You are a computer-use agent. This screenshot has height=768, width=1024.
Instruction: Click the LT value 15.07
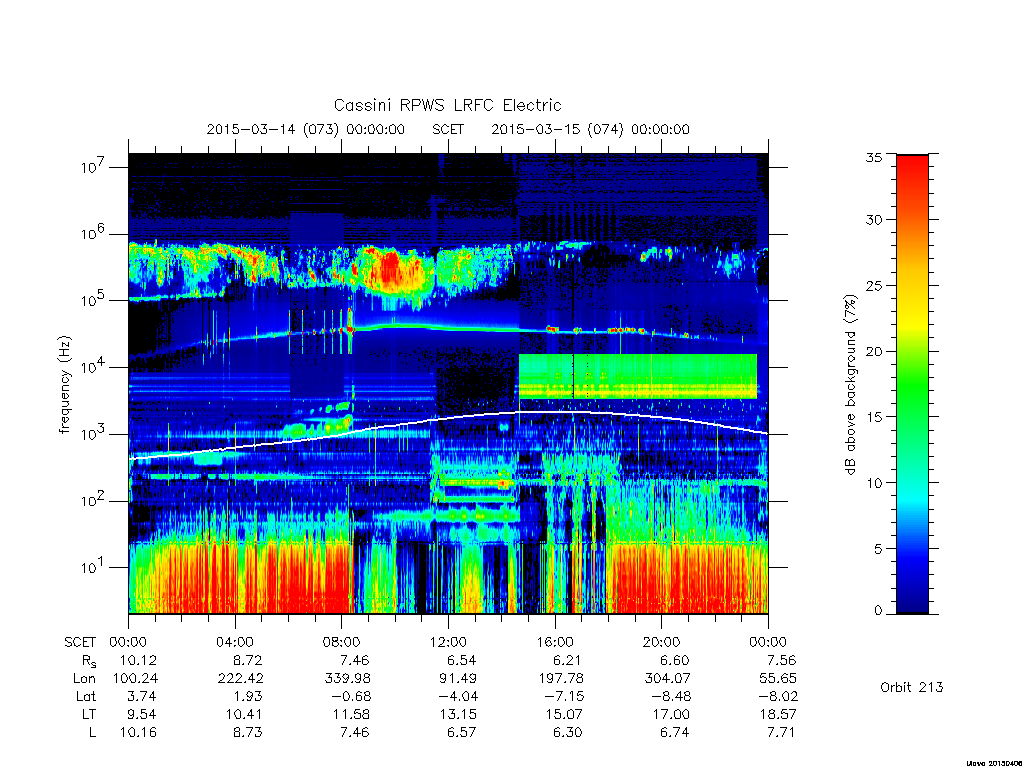(x=564, y=714)
